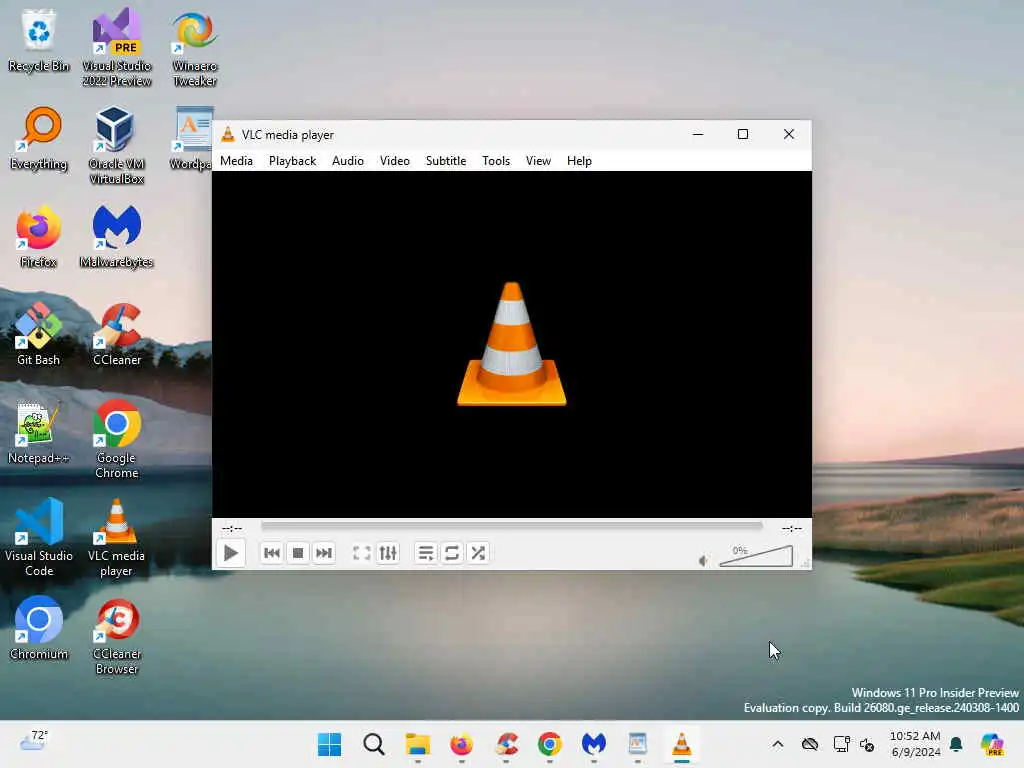Open taskbar Search
Viewport: 1024px width, 768px height.
pos(374,744)
